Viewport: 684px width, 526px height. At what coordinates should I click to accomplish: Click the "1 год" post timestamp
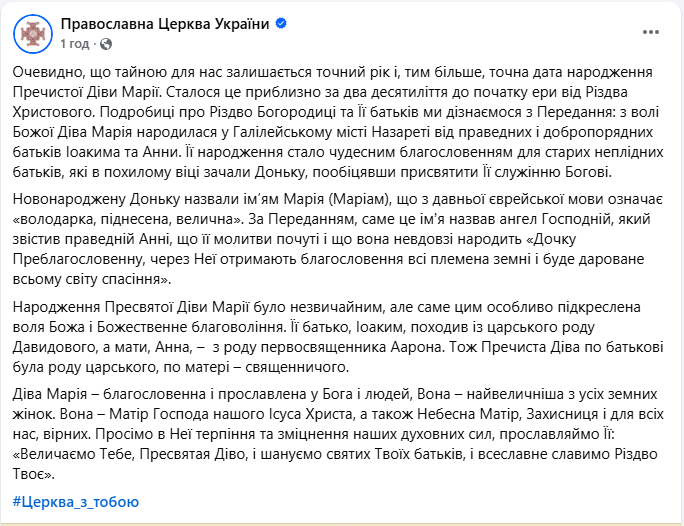click(x=75, y=44)
